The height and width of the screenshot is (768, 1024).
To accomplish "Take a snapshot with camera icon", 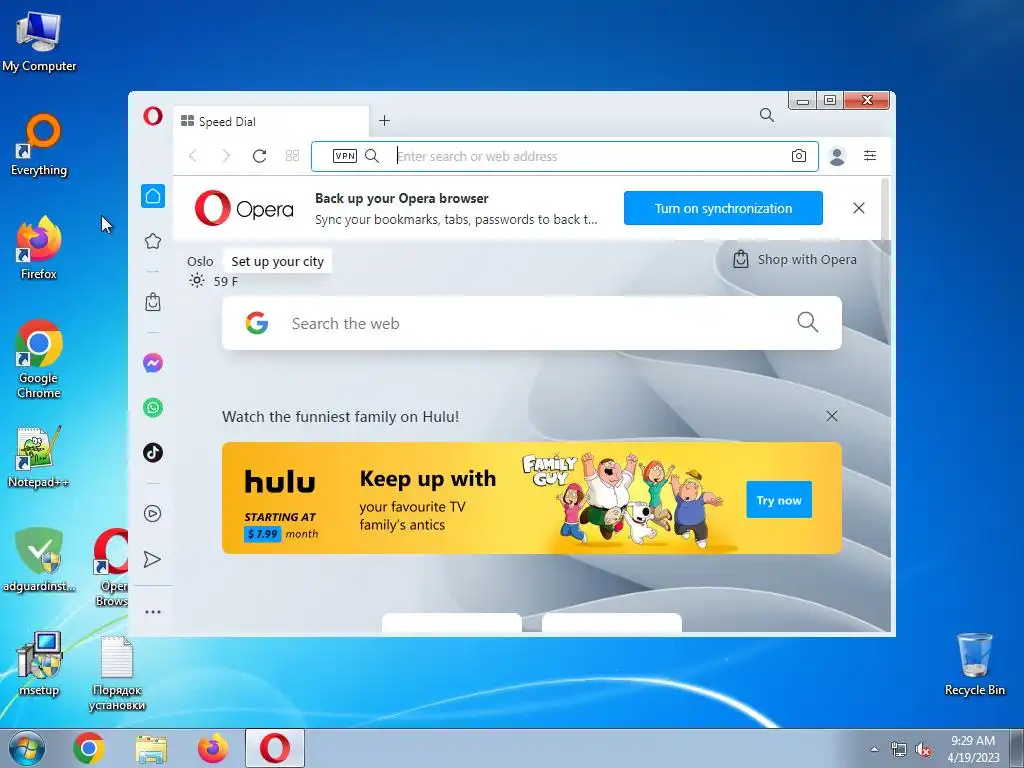I will [799, 156].
